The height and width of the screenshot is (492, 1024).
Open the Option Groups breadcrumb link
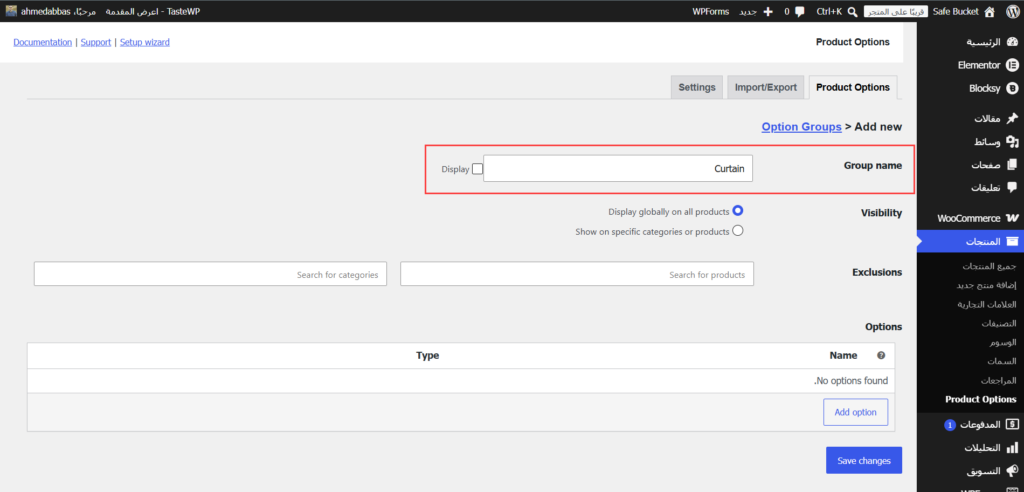[801, 127]
